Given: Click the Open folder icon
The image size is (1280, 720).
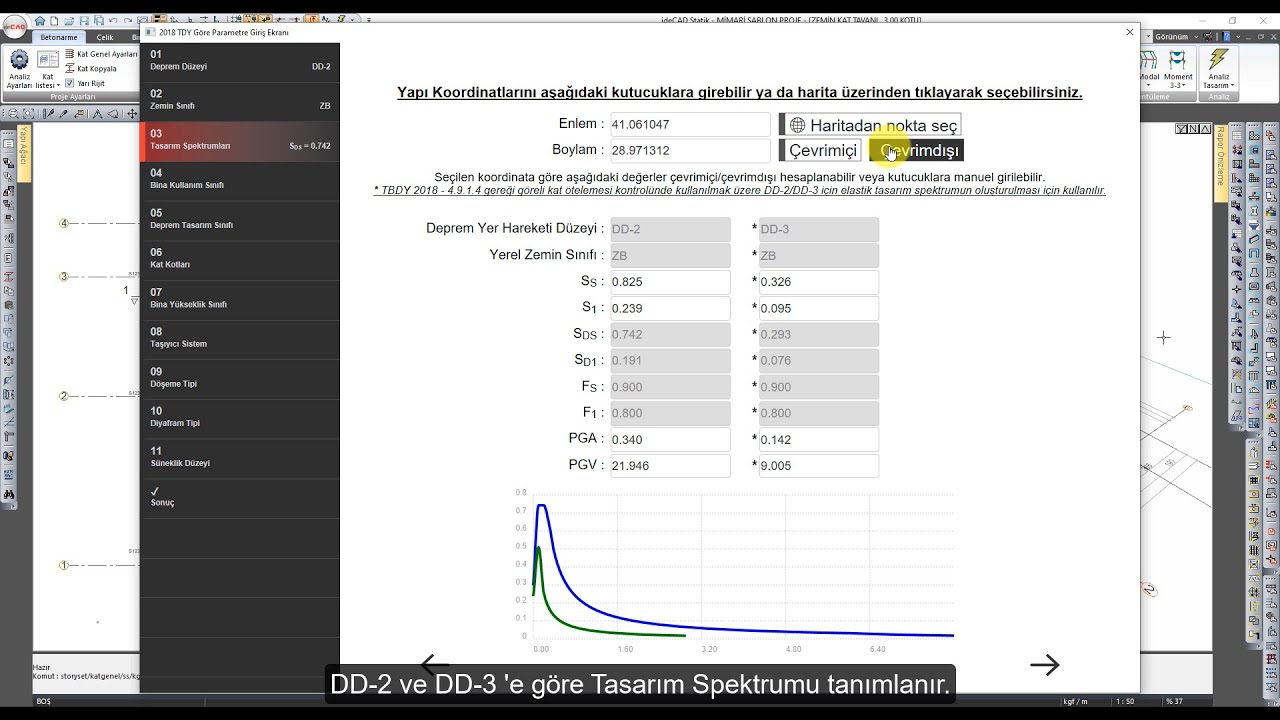Looking at the screenshot, I should 70,20.
